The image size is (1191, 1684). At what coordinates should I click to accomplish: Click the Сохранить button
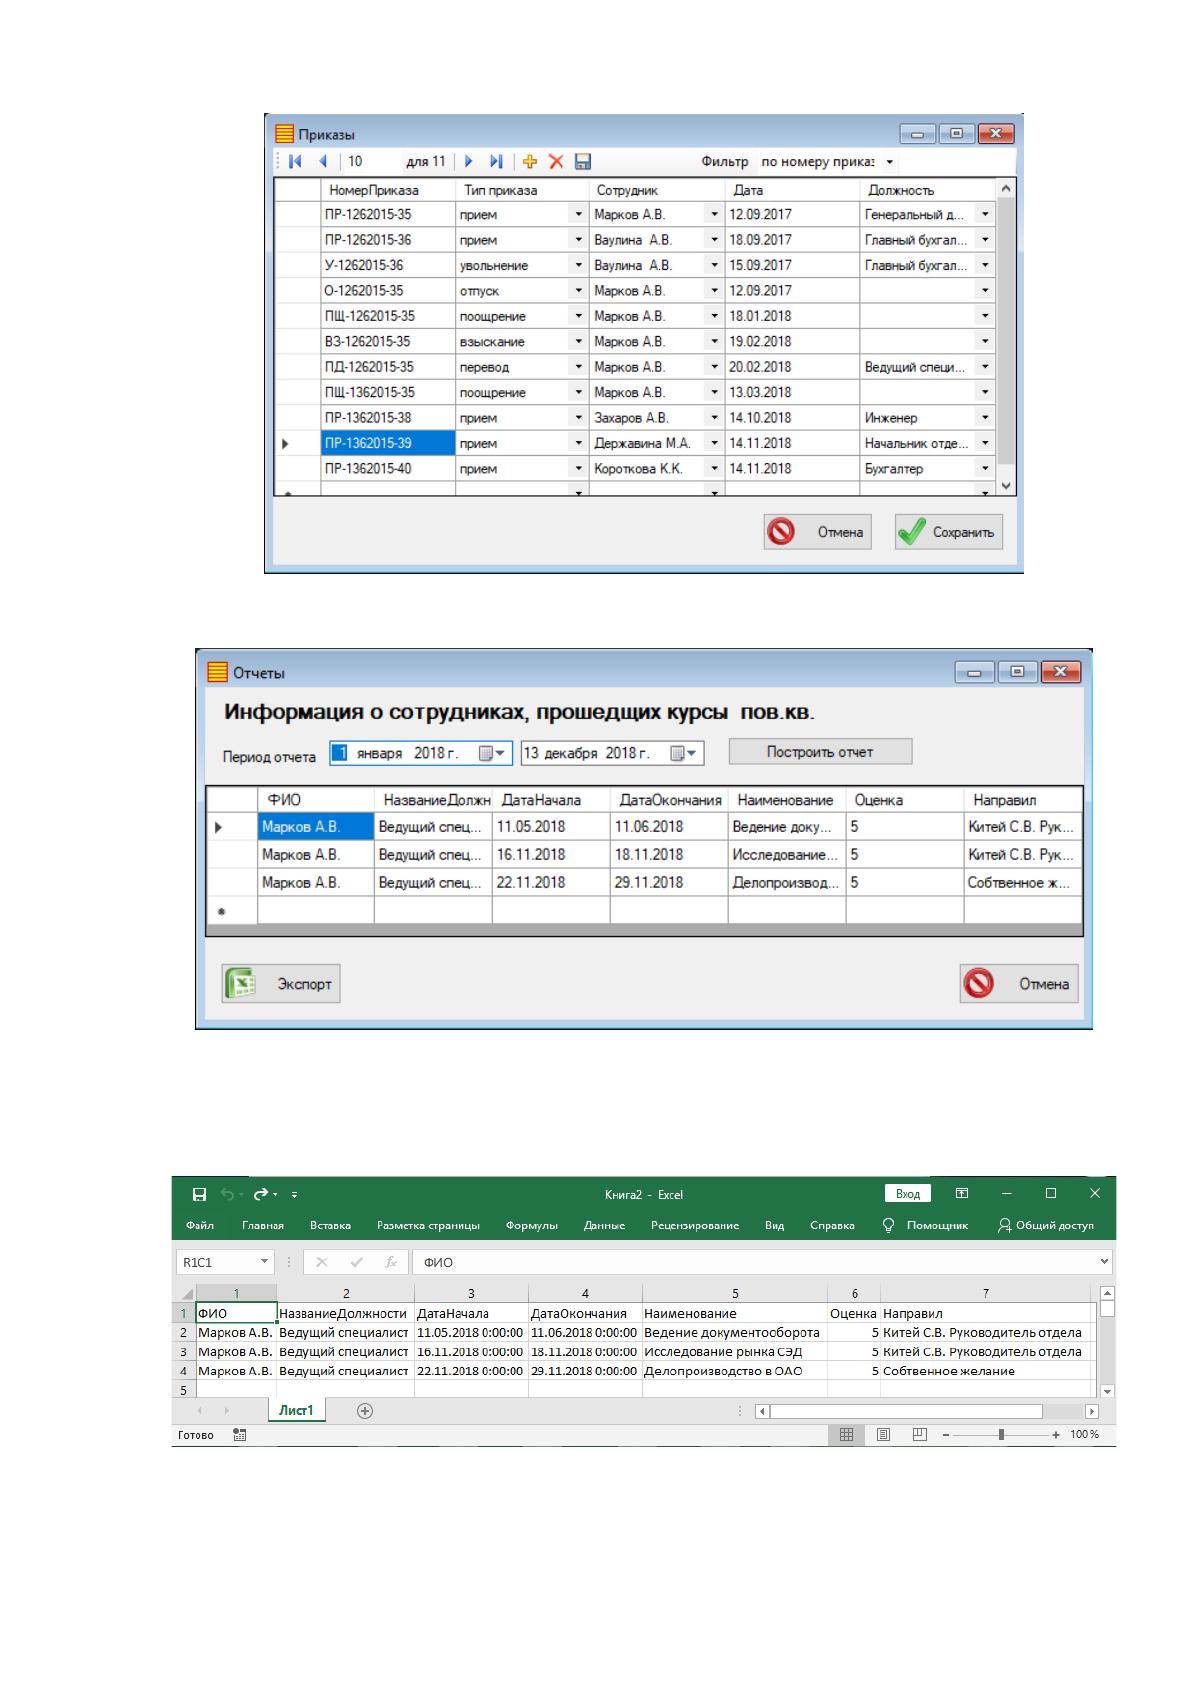pyautogui.click(x=948, y=532)
